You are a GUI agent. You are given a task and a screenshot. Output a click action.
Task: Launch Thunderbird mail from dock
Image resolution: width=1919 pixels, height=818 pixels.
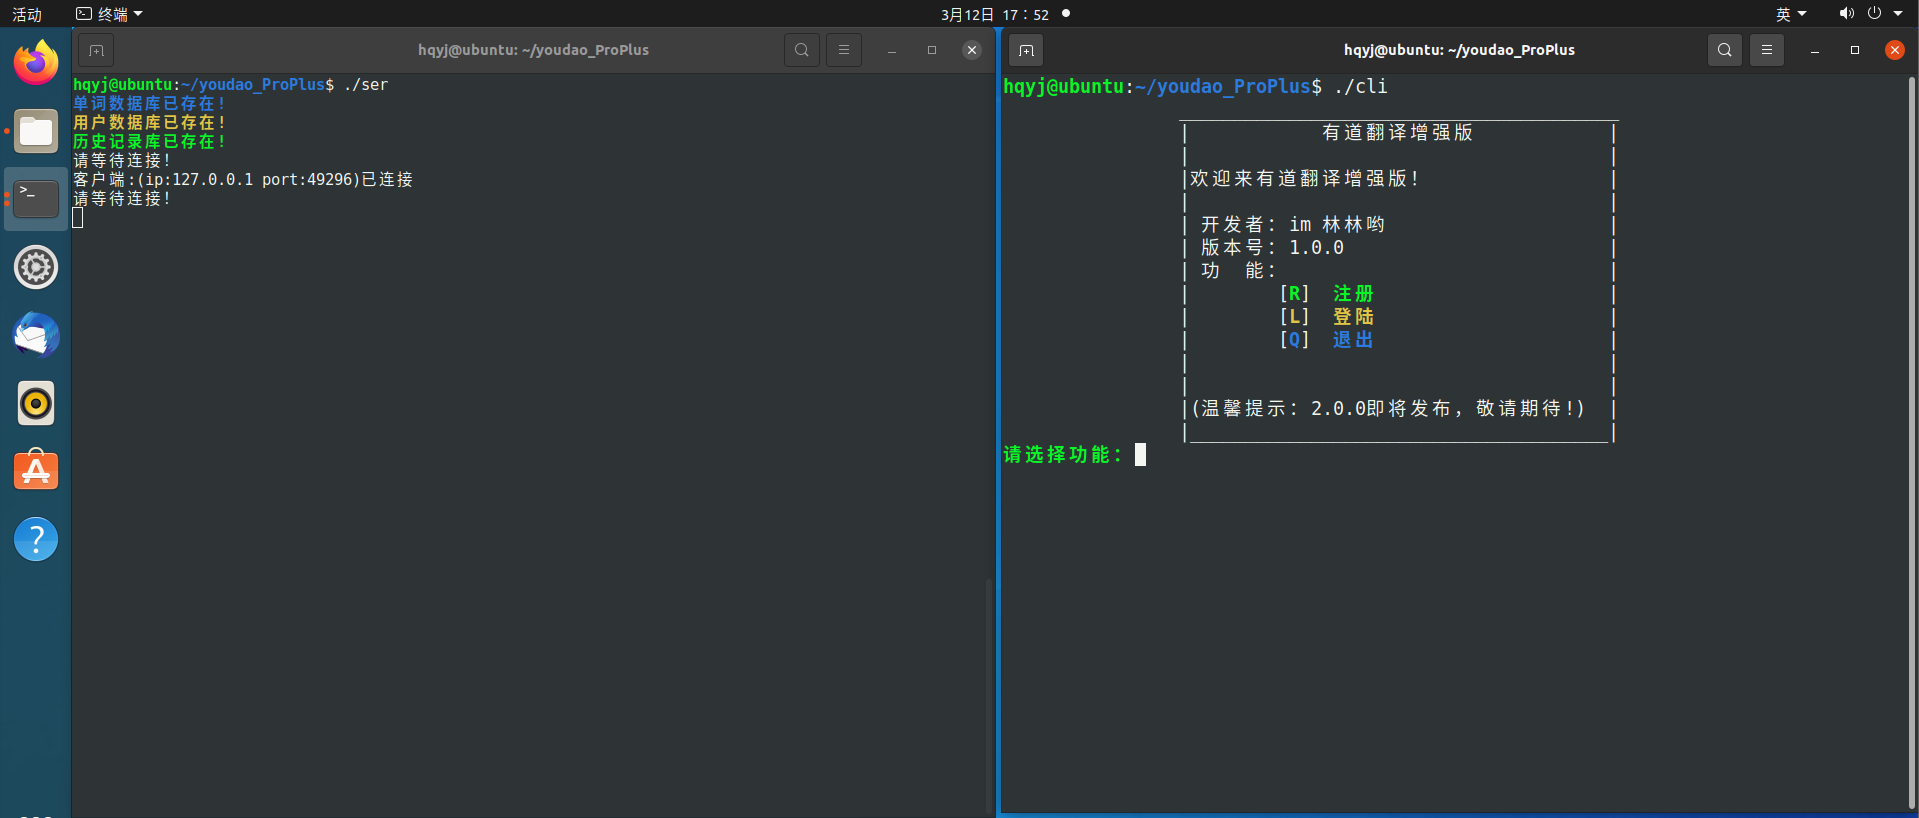36,335
